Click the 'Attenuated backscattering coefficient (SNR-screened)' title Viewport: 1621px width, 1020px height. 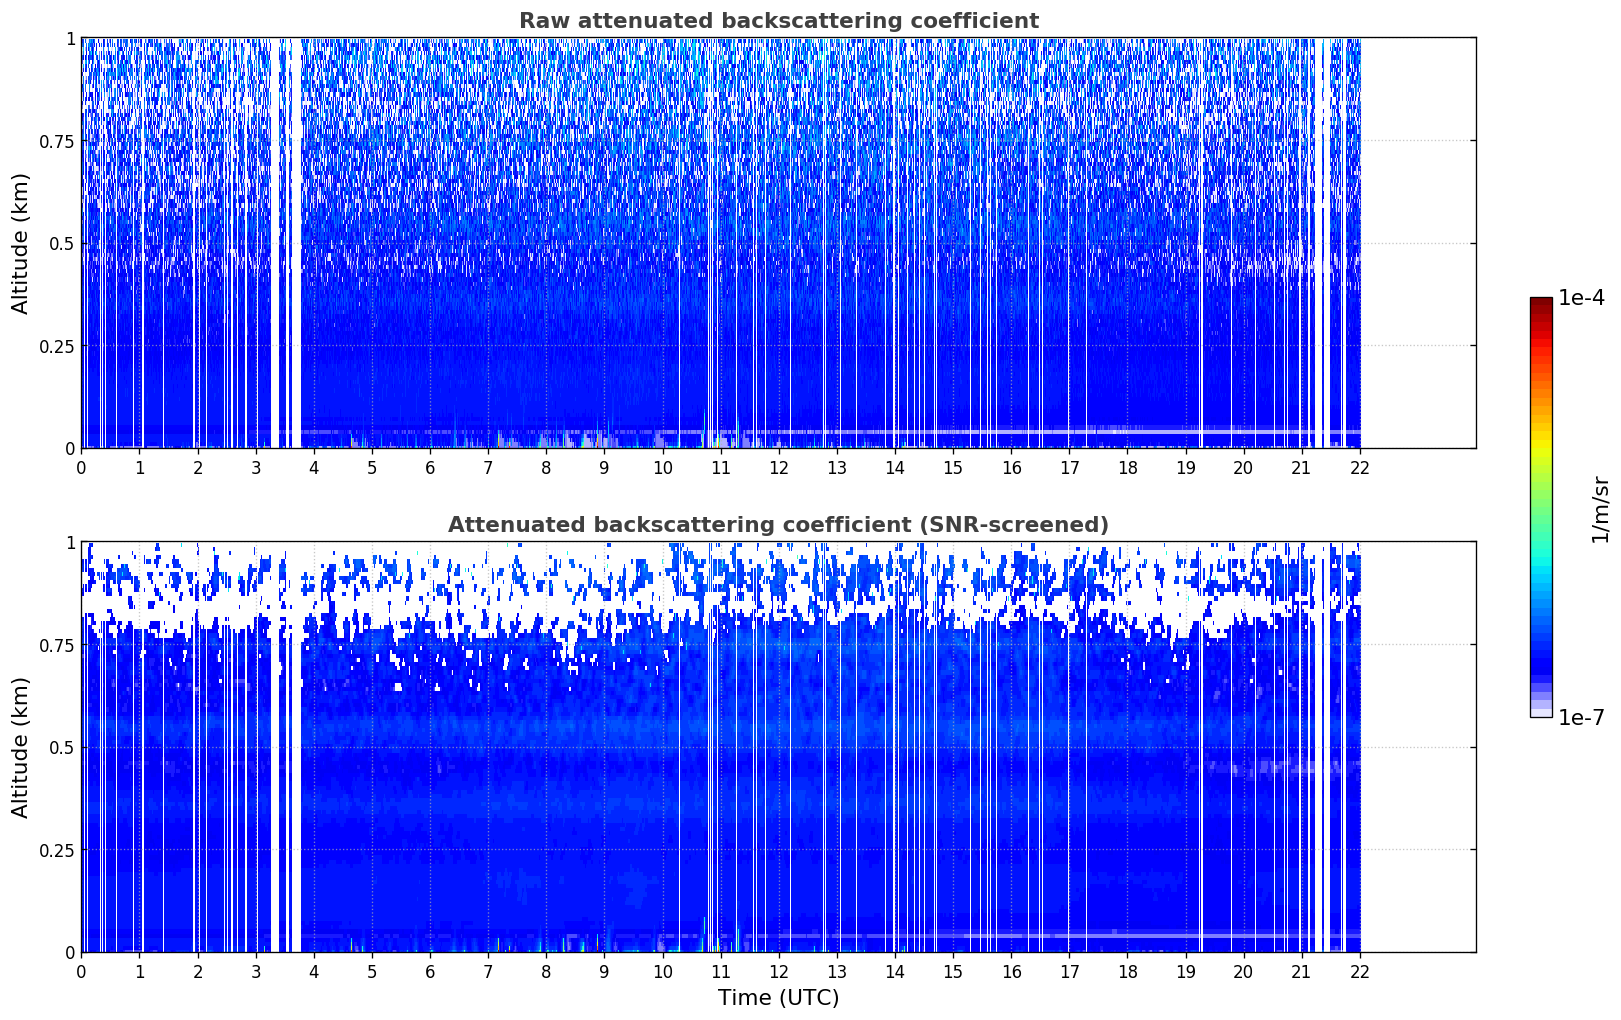click(778, 525)
